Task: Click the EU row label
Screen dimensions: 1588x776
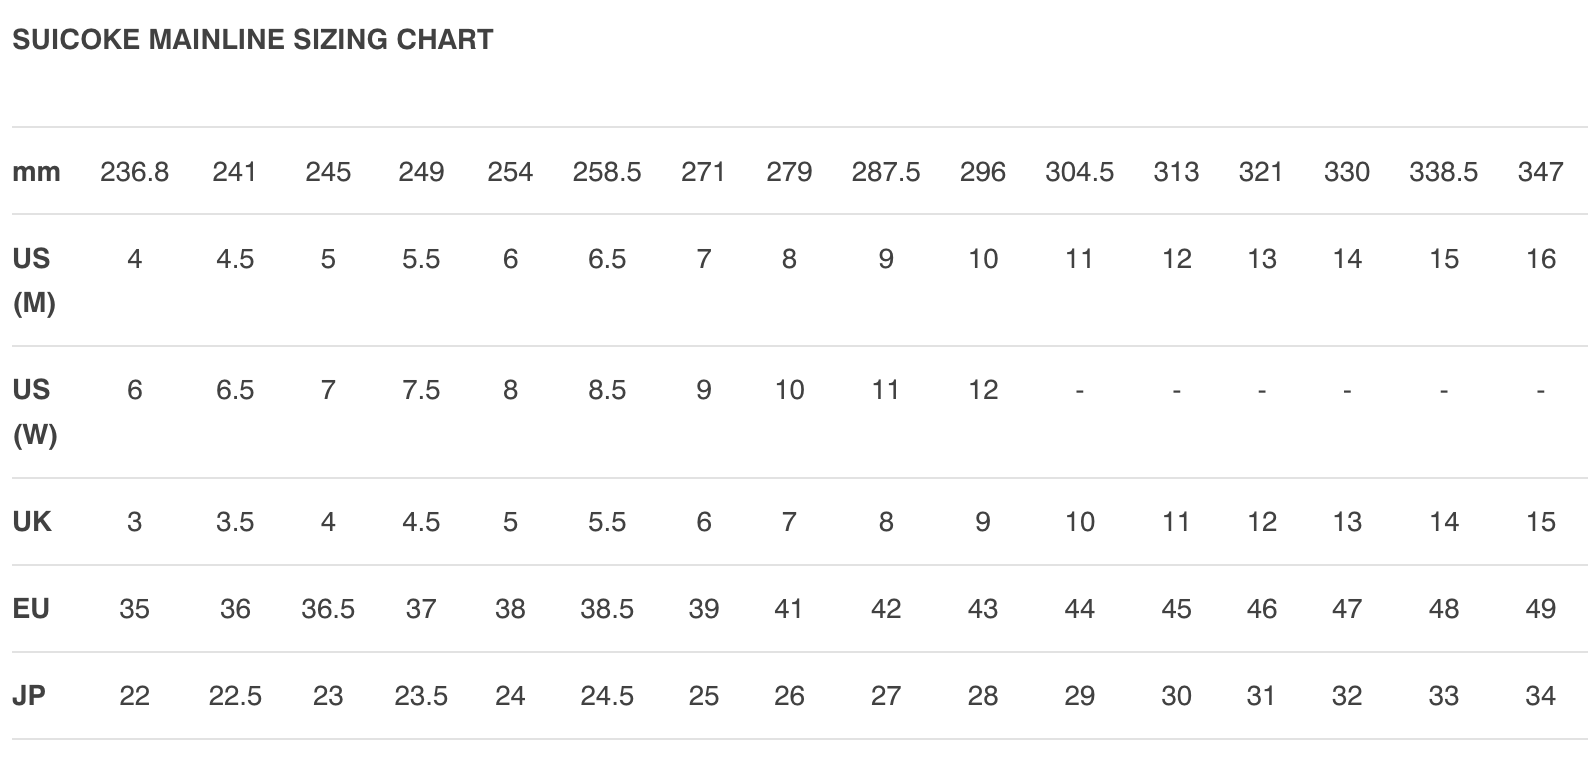Action: 31,609
